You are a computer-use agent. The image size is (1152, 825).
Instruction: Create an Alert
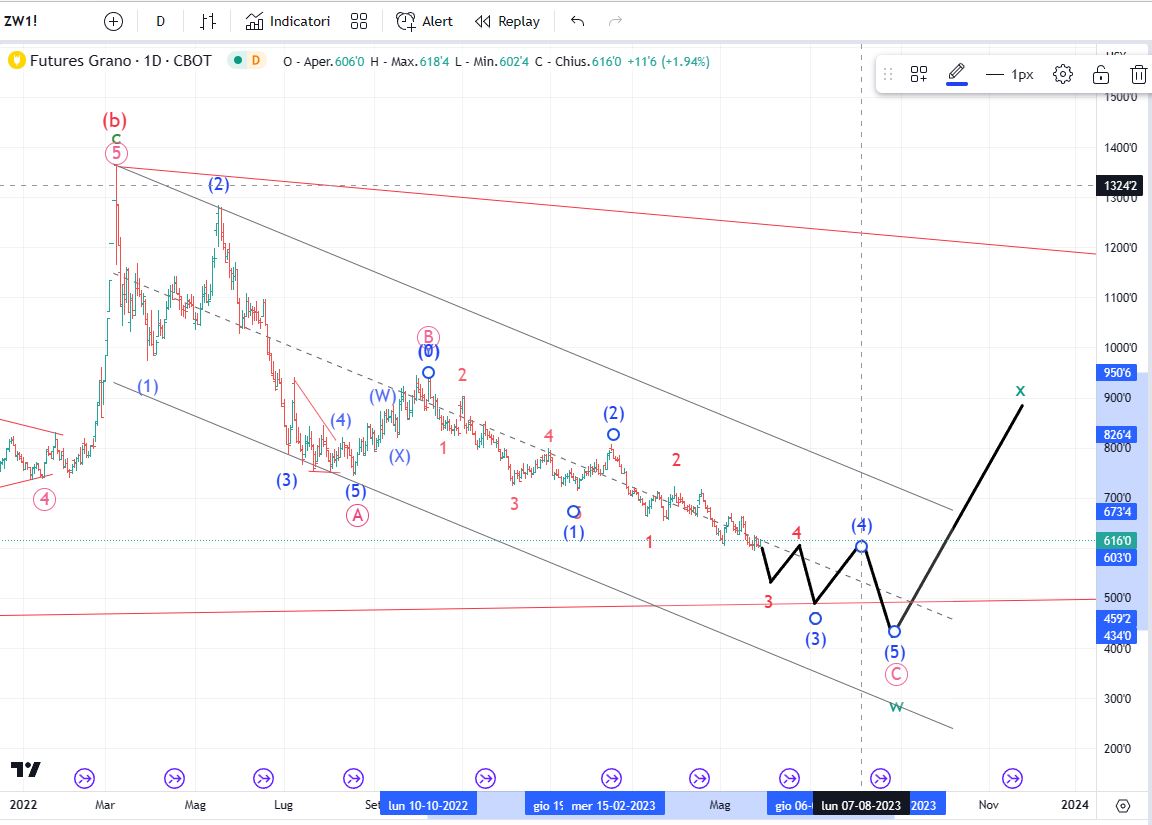pyautogui.click(x=424, y=21)
